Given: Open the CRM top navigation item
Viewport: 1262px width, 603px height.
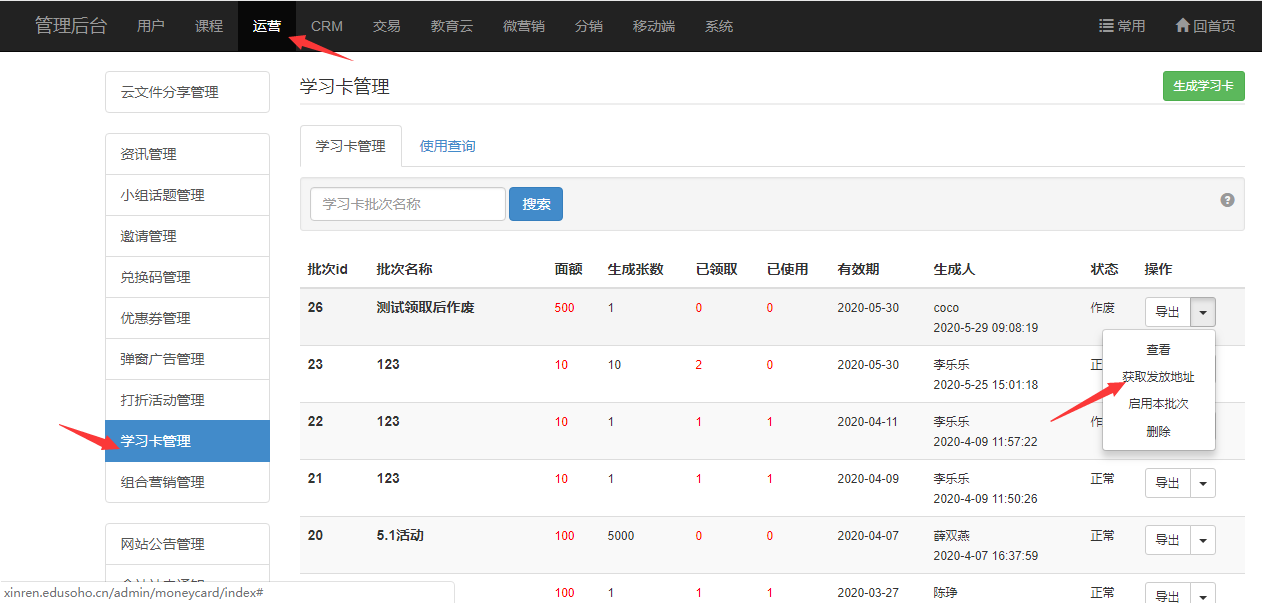Looking at the screenshot, I should [326, 26].
